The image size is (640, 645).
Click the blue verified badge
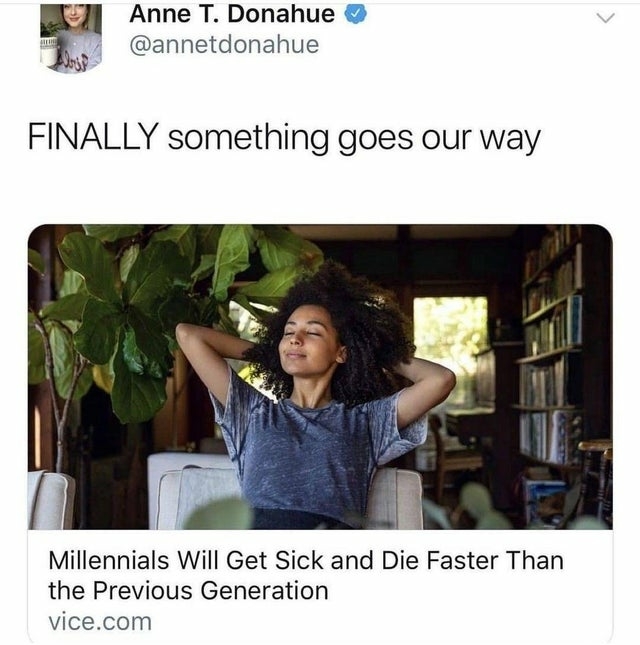point(355,14)
